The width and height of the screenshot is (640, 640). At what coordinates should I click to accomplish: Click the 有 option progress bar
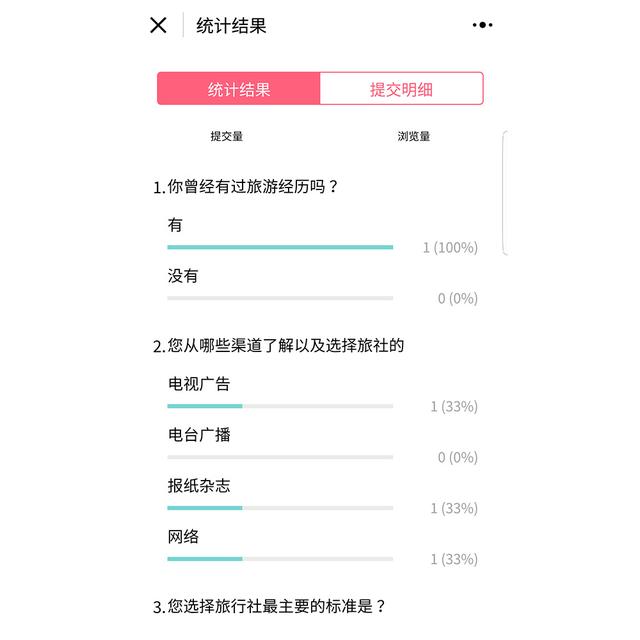coord(280,247)
